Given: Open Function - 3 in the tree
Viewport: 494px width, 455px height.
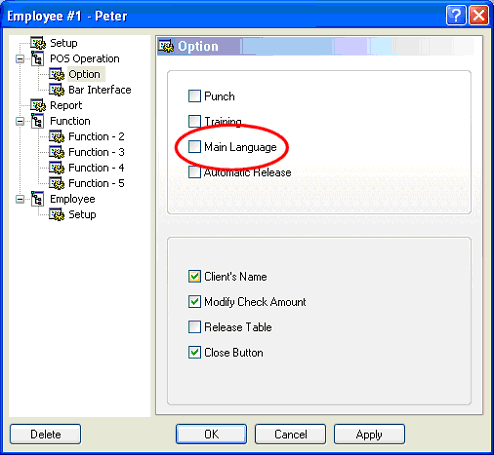Looking at the screenshot, I should click(96, 152).
